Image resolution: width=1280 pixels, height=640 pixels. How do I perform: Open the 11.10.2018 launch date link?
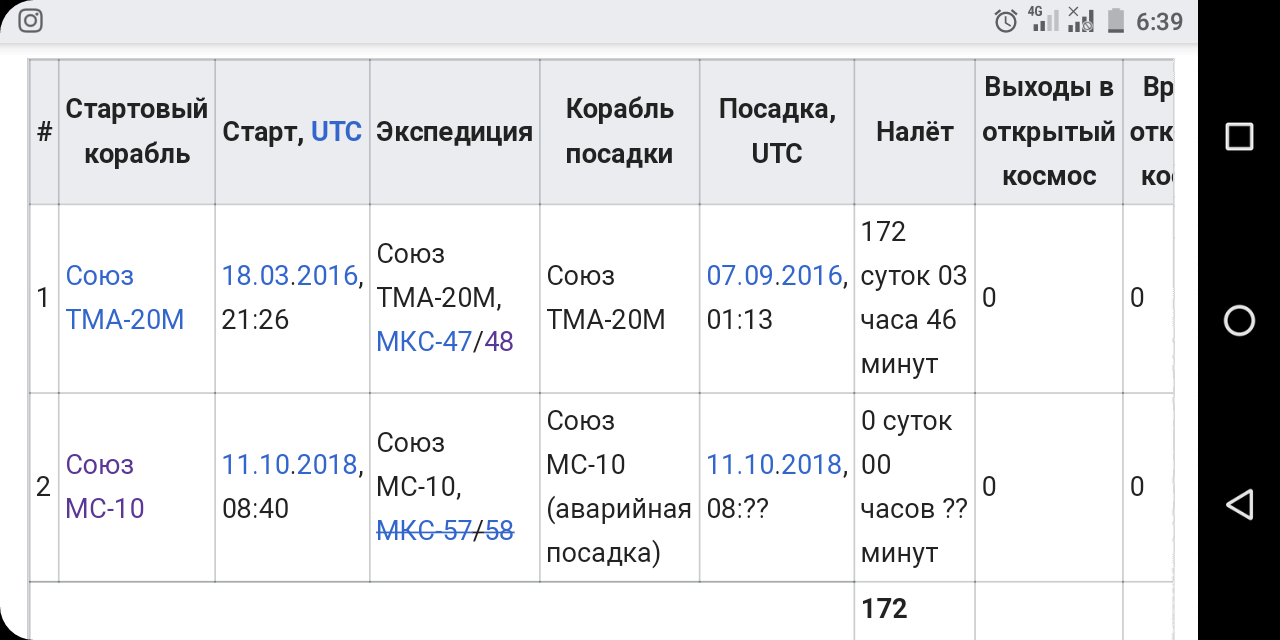(290, 464)
